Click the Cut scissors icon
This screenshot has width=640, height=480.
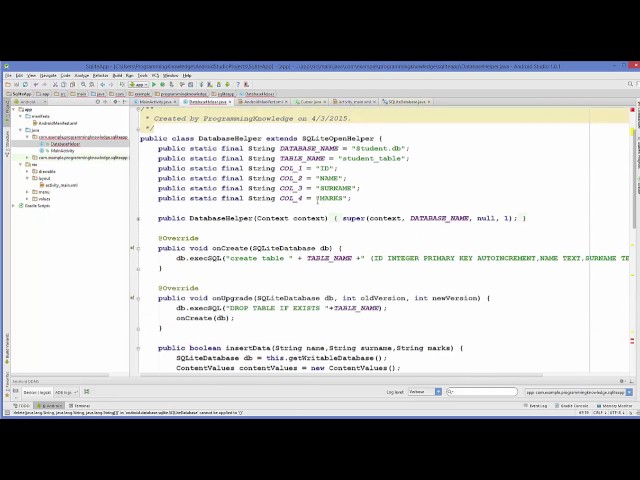(x=55, y=84)
